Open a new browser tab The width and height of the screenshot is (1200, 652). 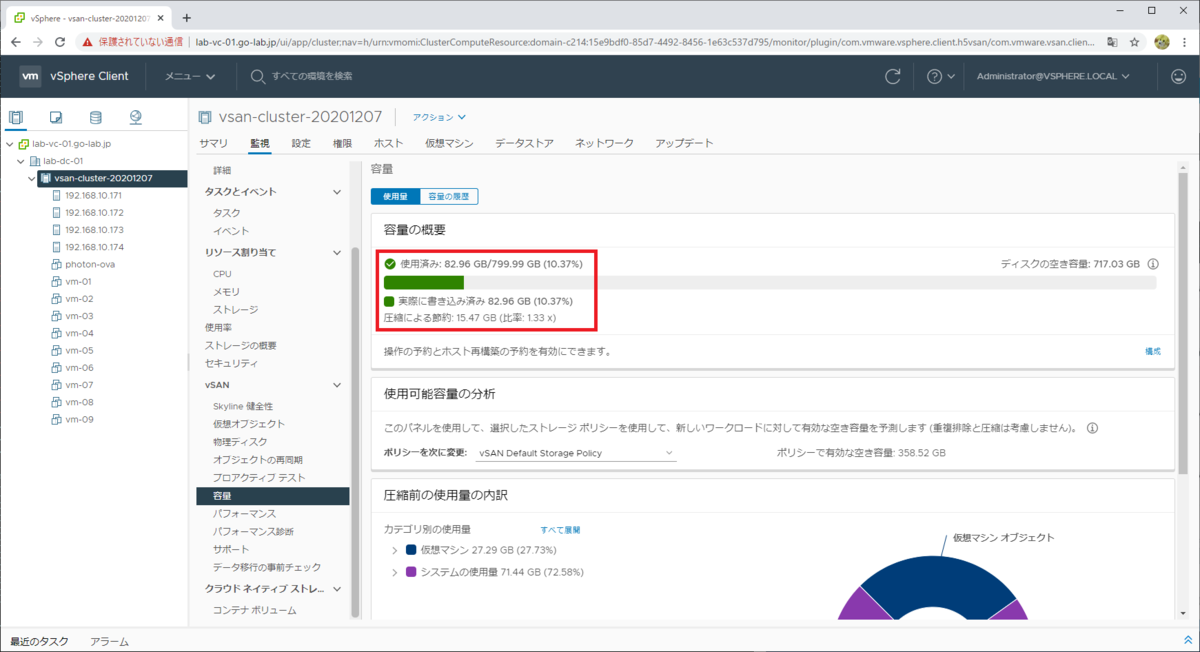pyautogui.click(x=187, y=17)
